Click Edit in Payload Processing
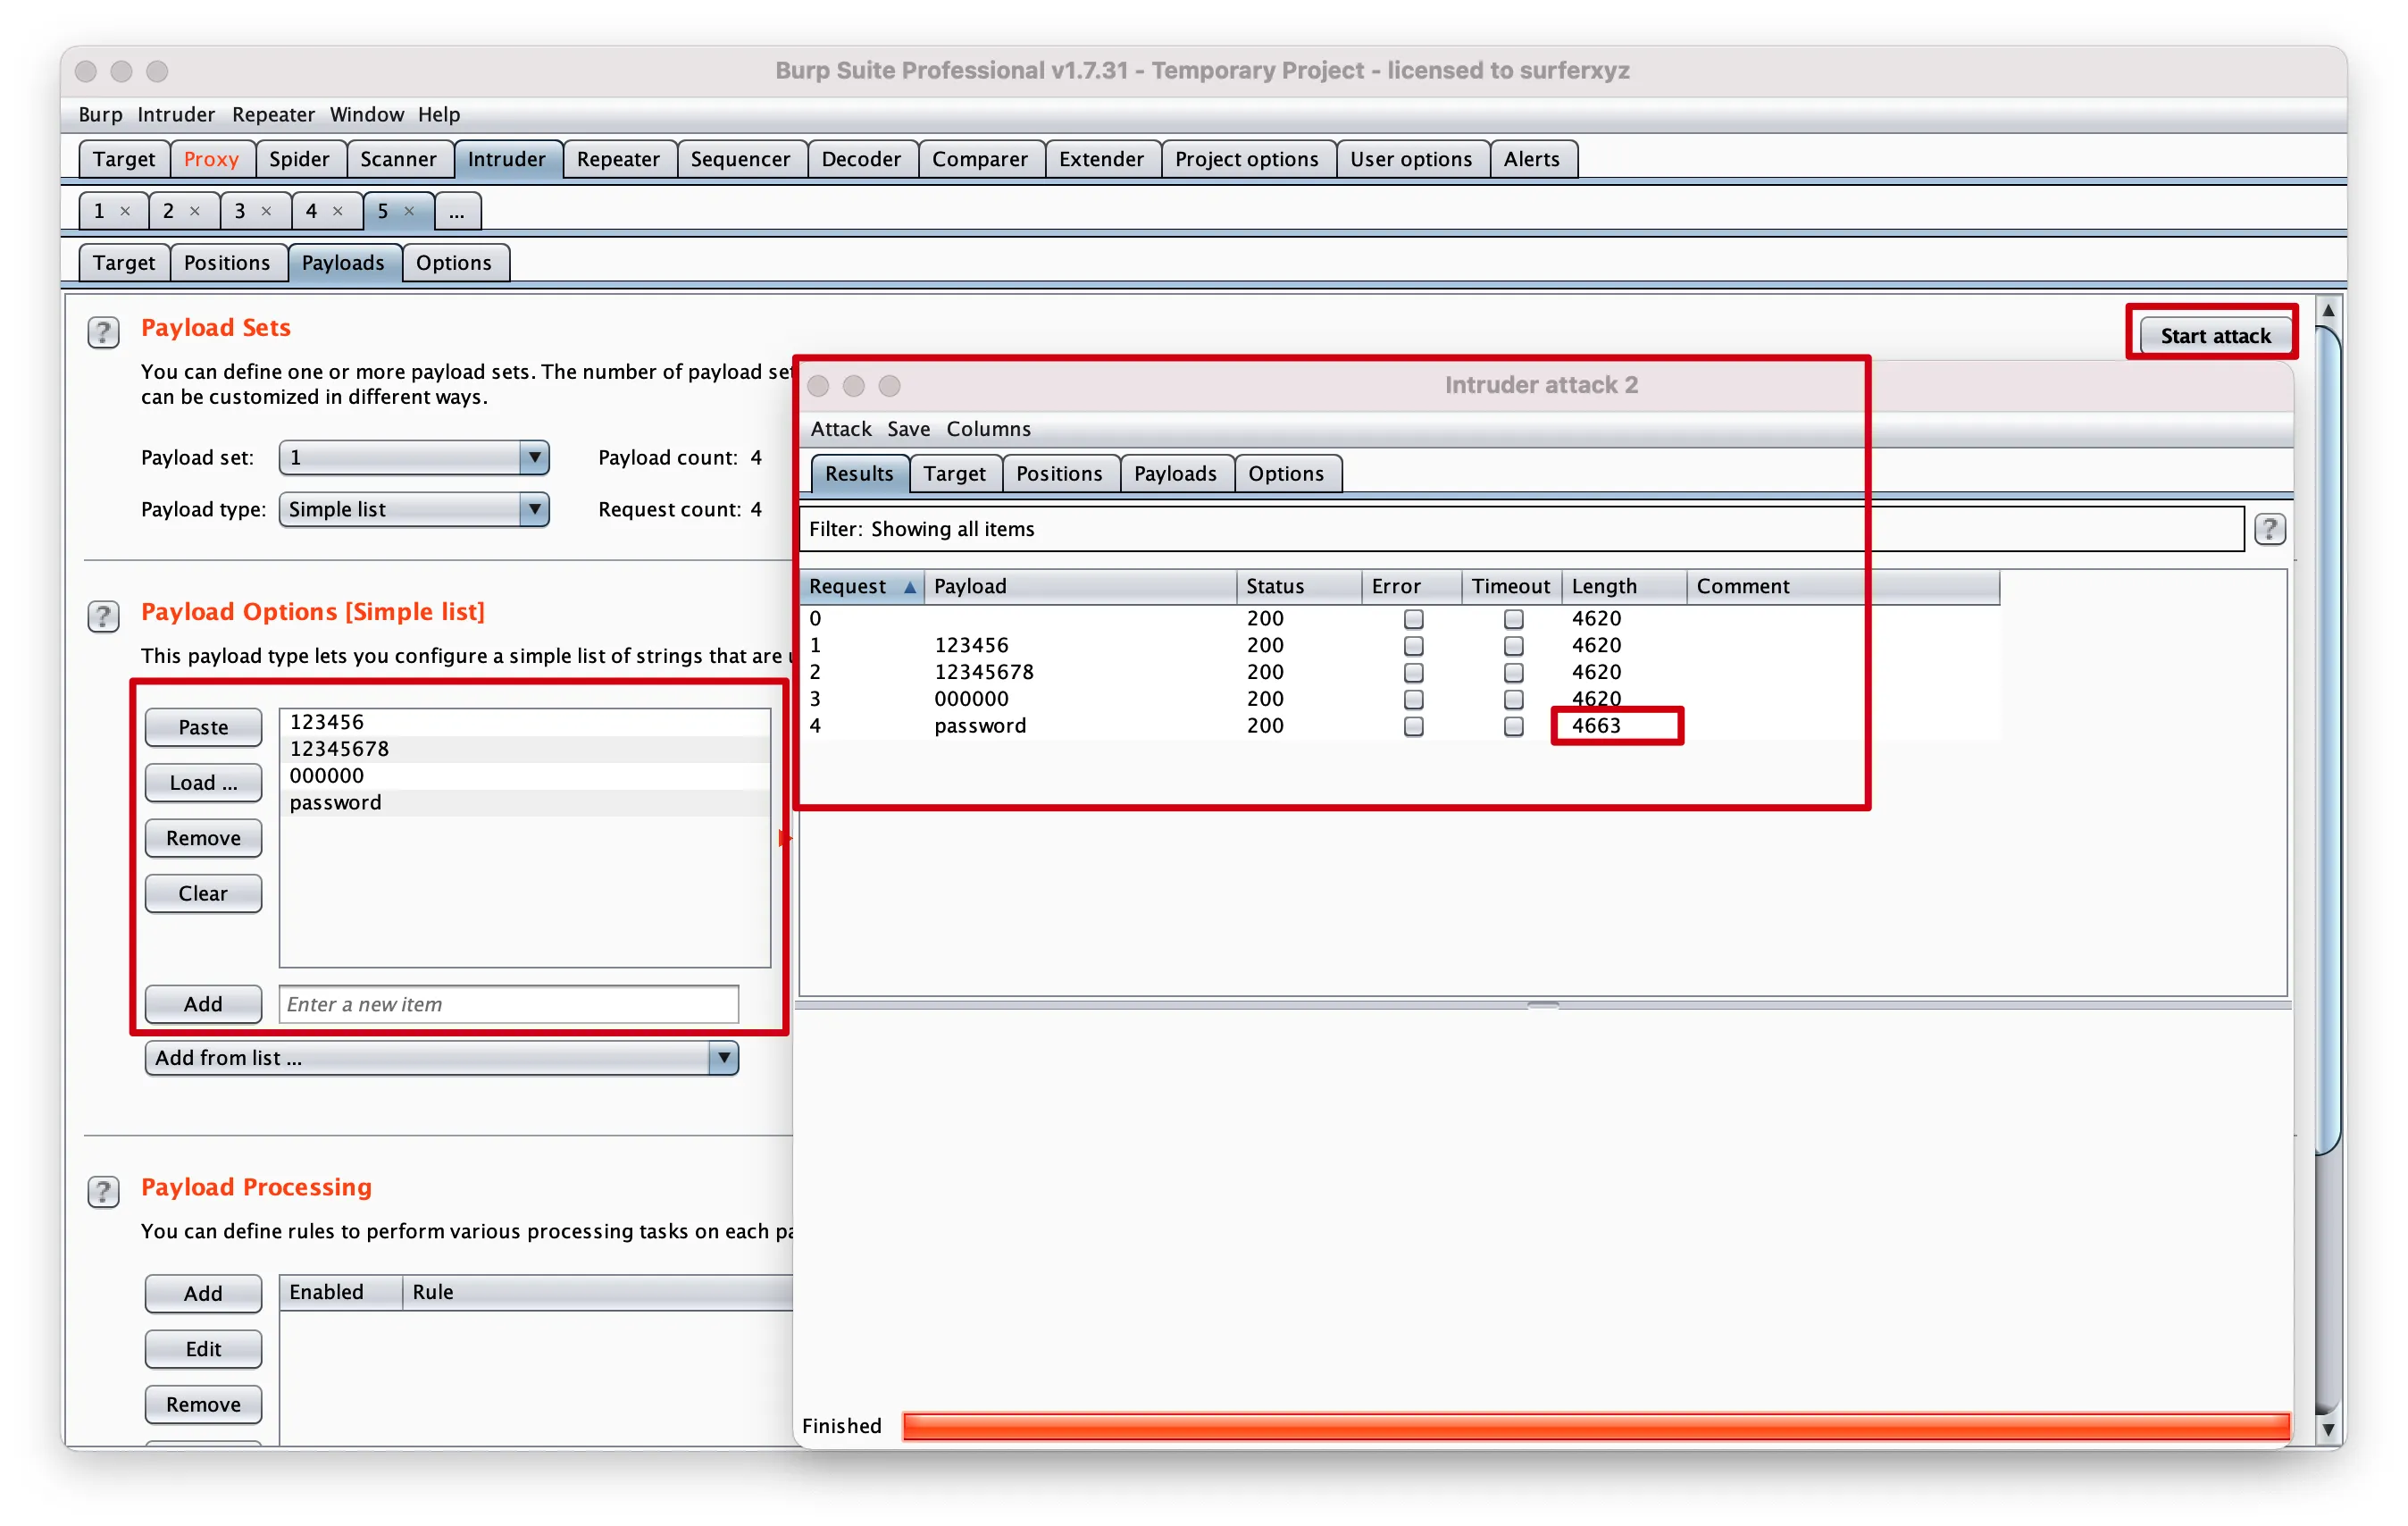 pos(203,1349)
